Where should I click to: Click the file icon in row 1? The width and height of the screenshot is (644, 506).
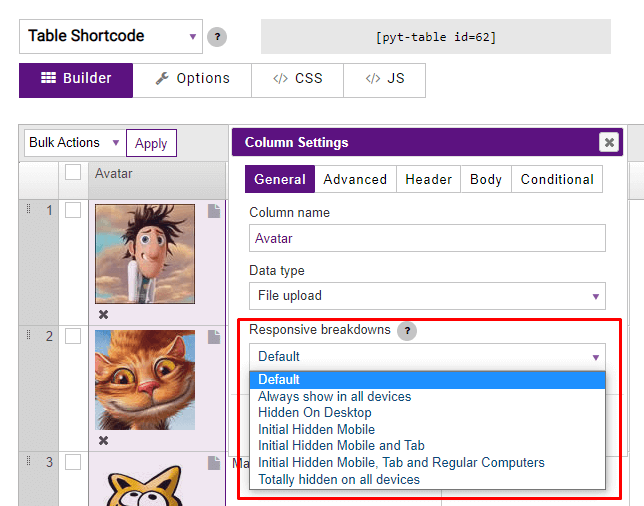tap(214, 211)
